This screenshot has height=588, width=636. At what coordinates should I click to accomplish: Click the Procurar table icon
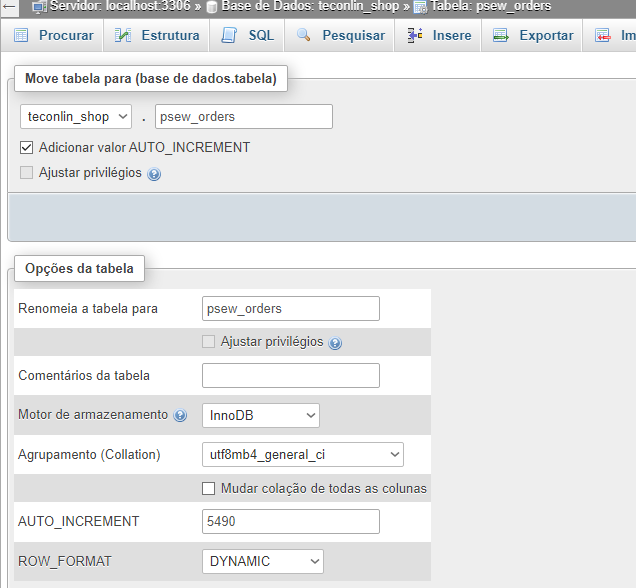coord(21,36)
